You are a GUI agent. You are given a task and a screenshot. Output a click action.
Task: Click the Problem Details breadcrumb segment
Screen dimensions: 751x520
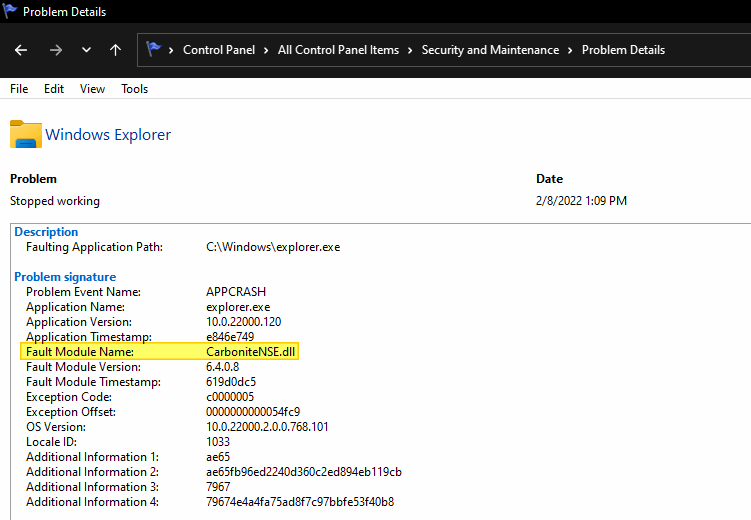tap(623, 50)
